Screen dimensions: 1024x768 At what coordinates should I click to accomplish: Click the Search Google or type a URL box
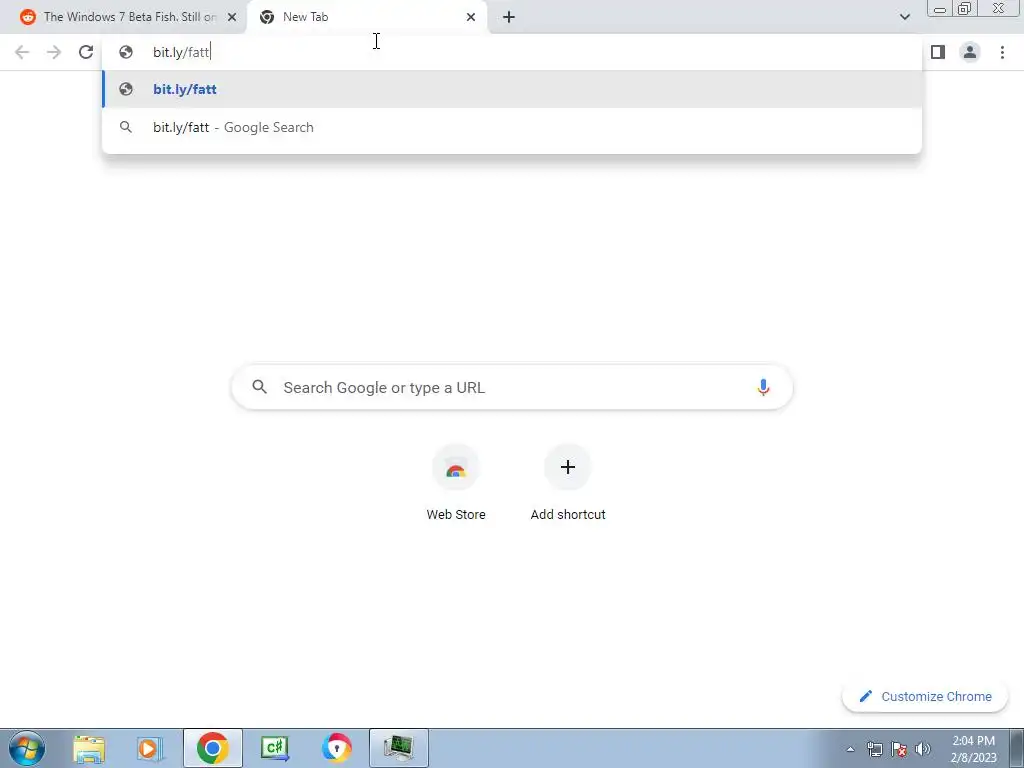(512, 387)
